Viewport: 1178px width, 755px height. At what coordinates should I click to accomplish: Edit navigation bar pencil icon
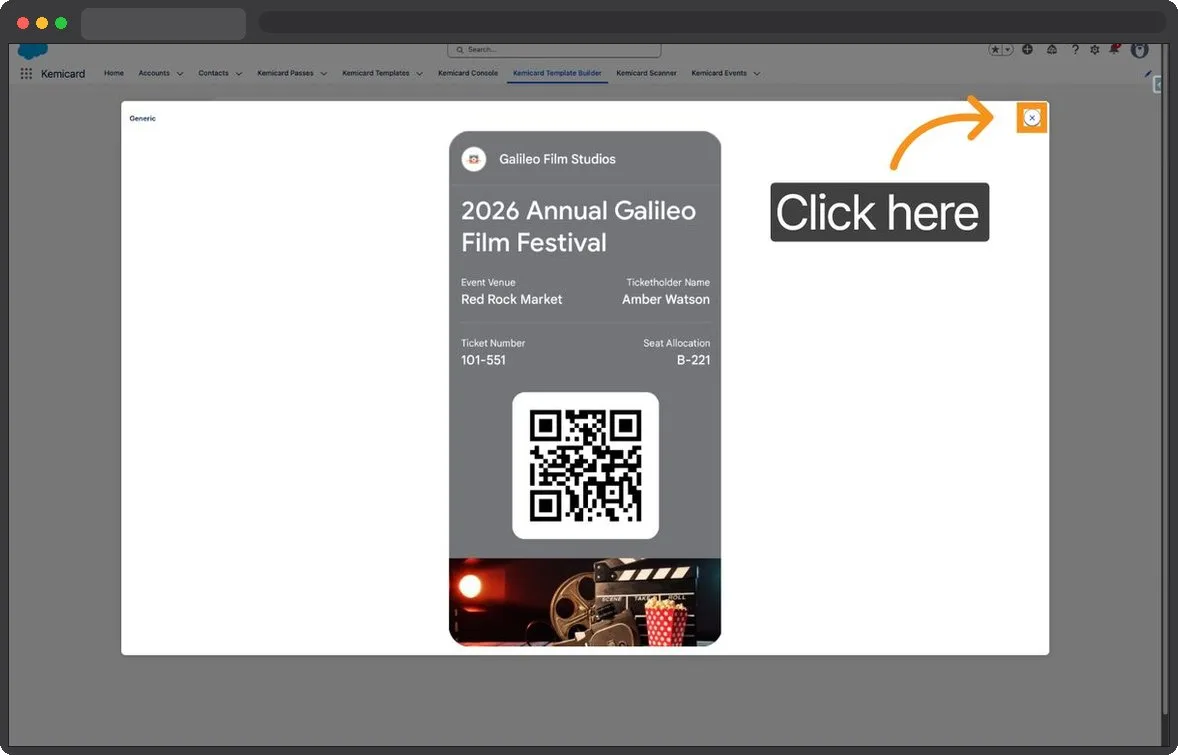click(1148, 74)
